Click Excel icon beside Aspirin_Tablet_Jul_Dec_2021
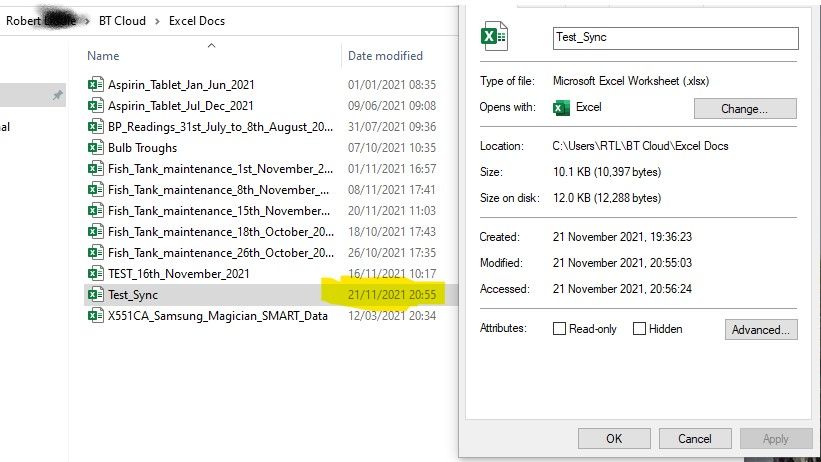This screenshot has width=821, height=462. 95,106
